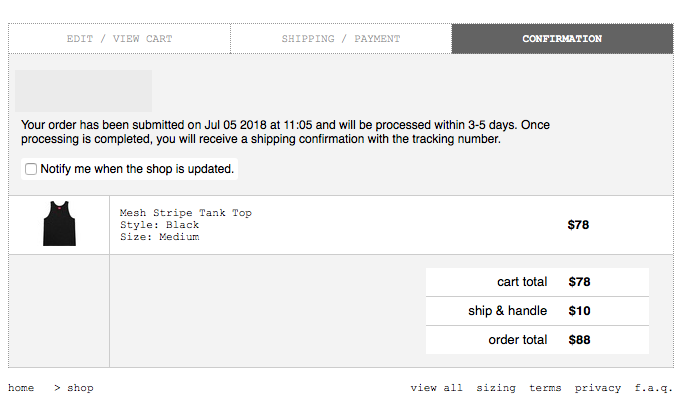
Task: Open the f.a.q. link
Action: pos(653,388)
